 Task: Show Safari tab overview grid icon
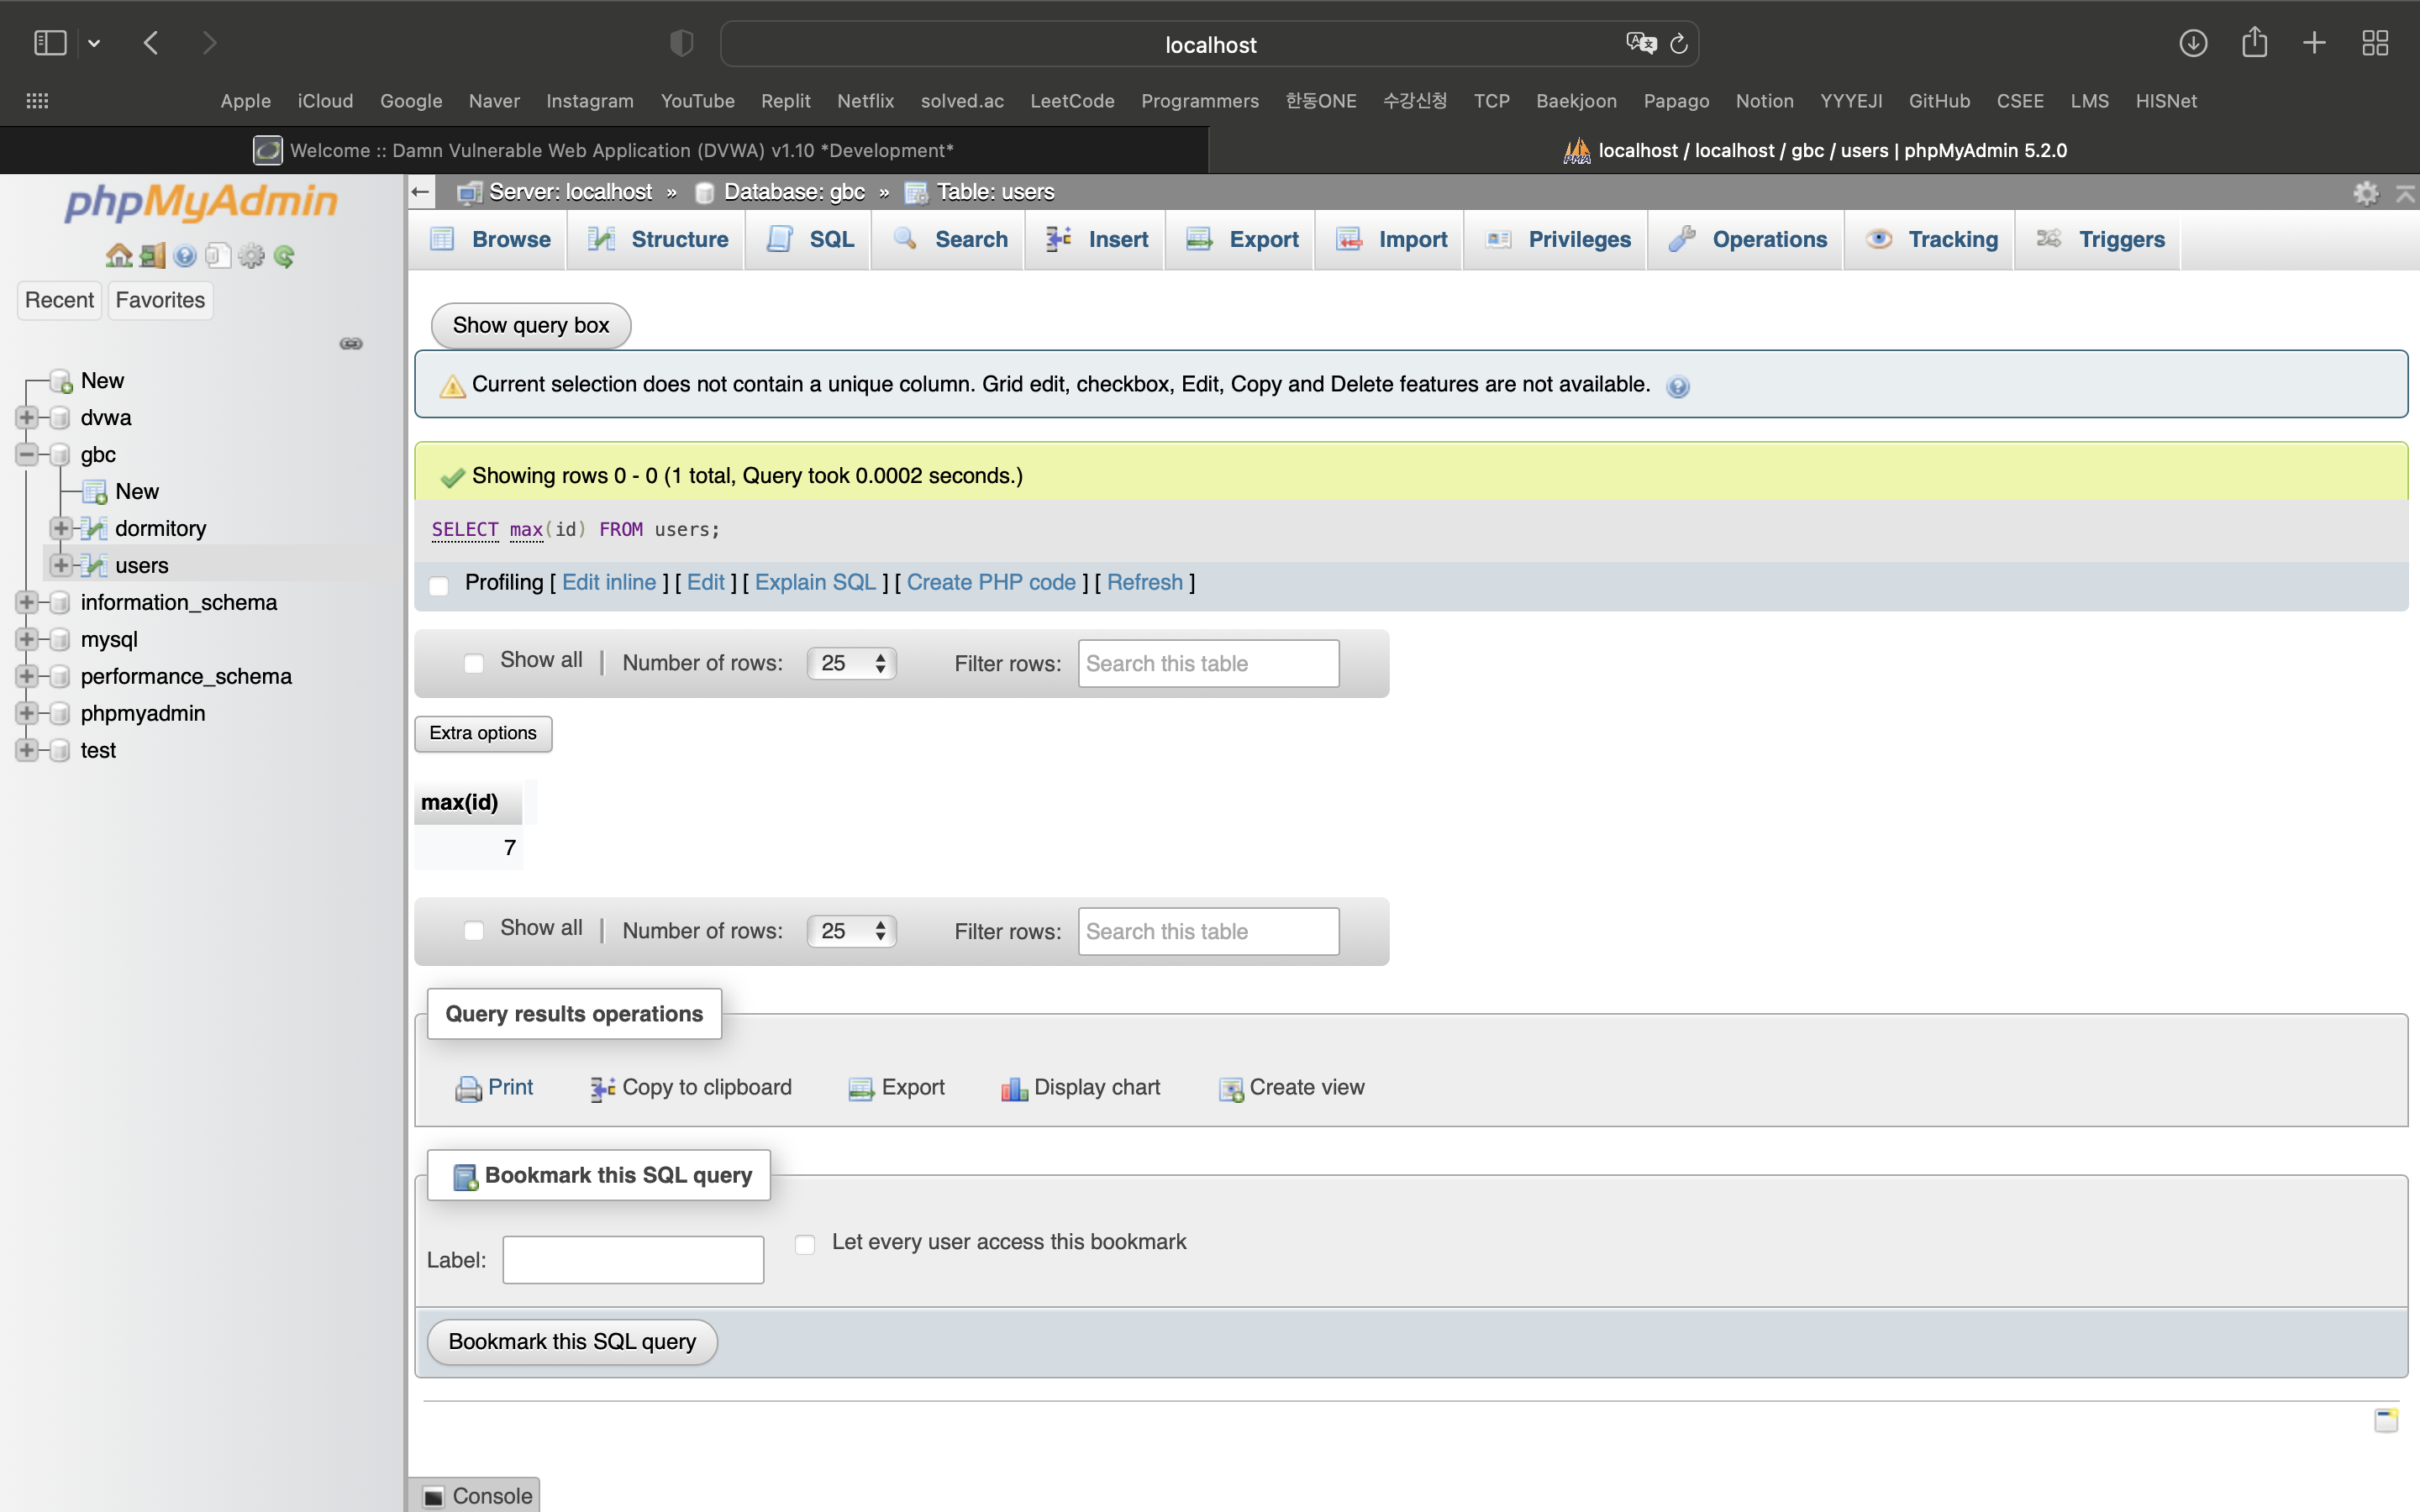(x=2375, y=43)
